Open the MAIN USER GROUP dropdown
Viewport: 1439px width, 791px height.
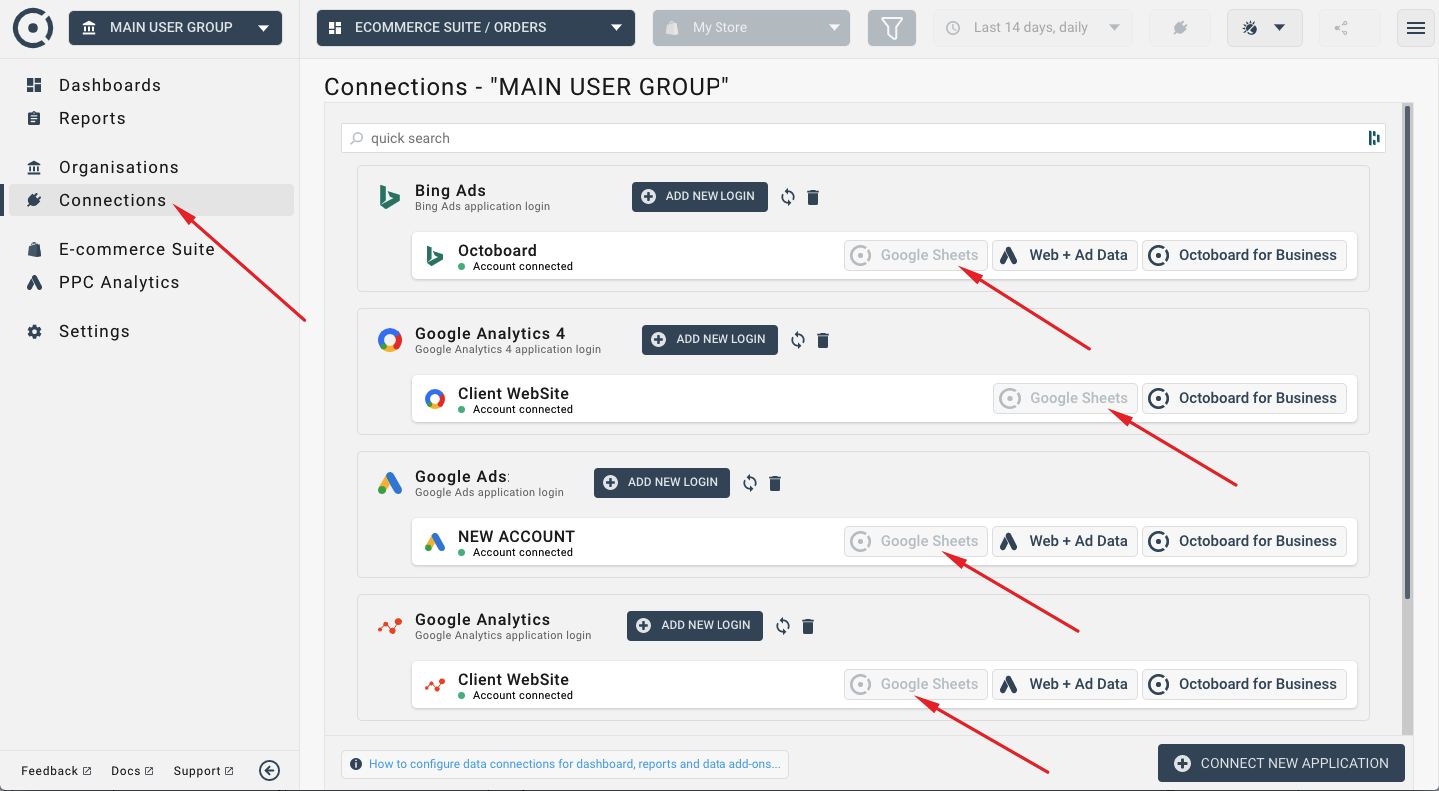pos(176,28)
